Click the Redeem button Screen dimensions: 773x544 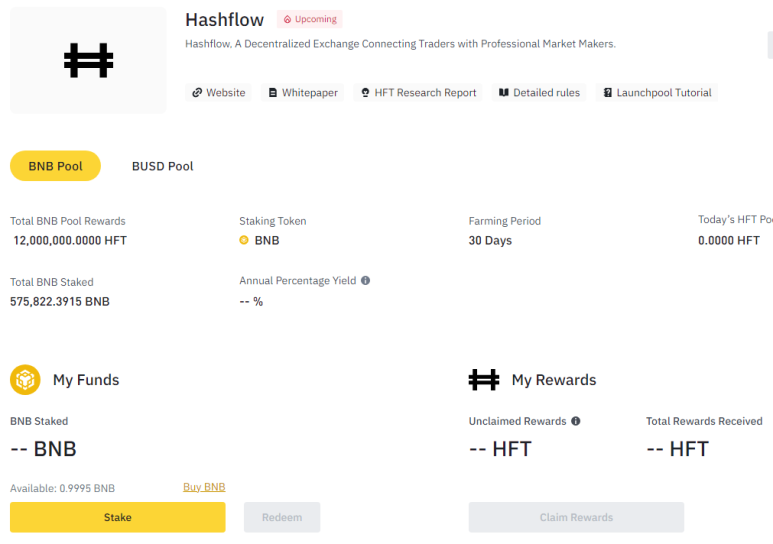(282, 517)
